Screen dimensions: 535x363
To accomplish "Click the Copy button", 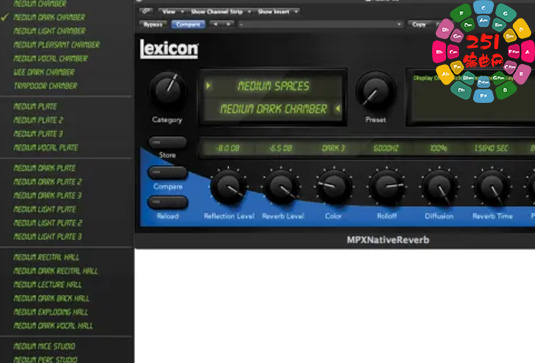I will 419,24.
